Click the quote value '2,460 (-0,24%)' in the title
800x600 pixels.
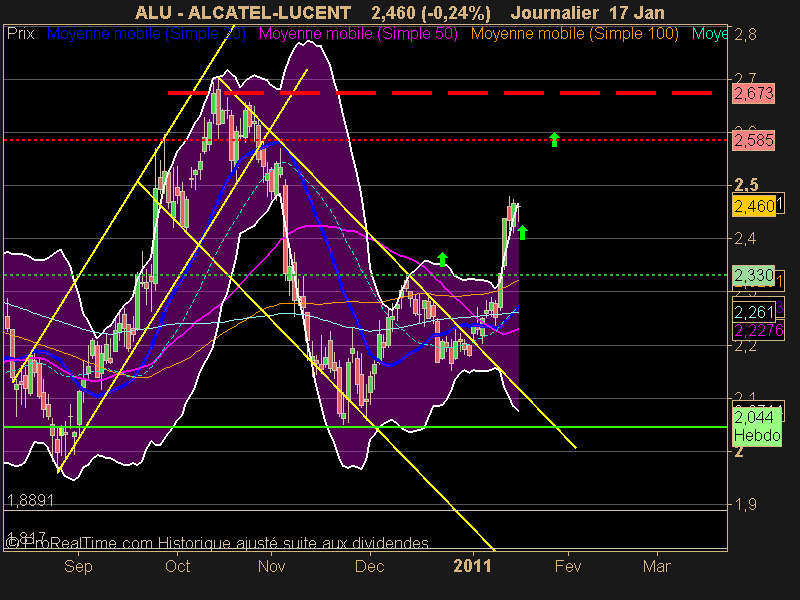click(431, 12)
